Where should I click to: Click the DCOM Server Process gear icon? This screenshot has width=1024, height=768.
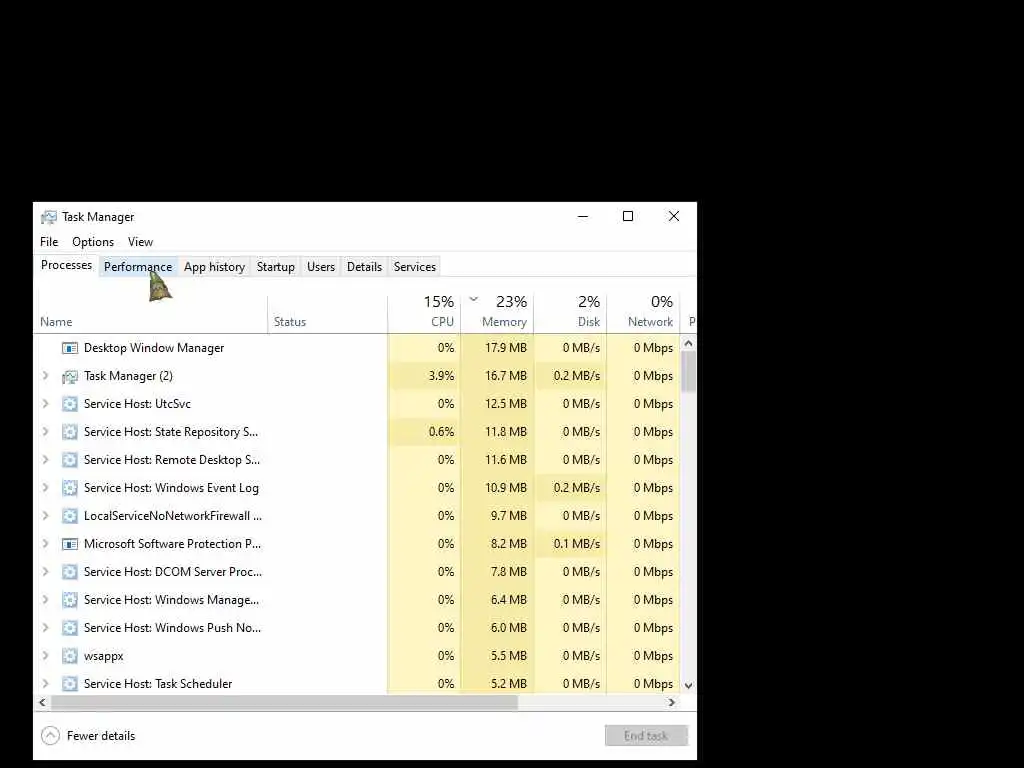(70, 572)
